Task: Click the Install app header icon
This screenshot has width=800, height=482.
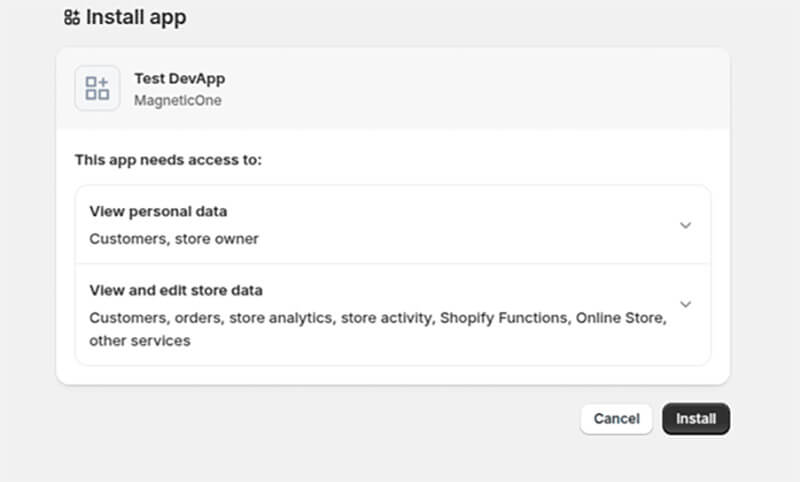Action: coord(72,17)
